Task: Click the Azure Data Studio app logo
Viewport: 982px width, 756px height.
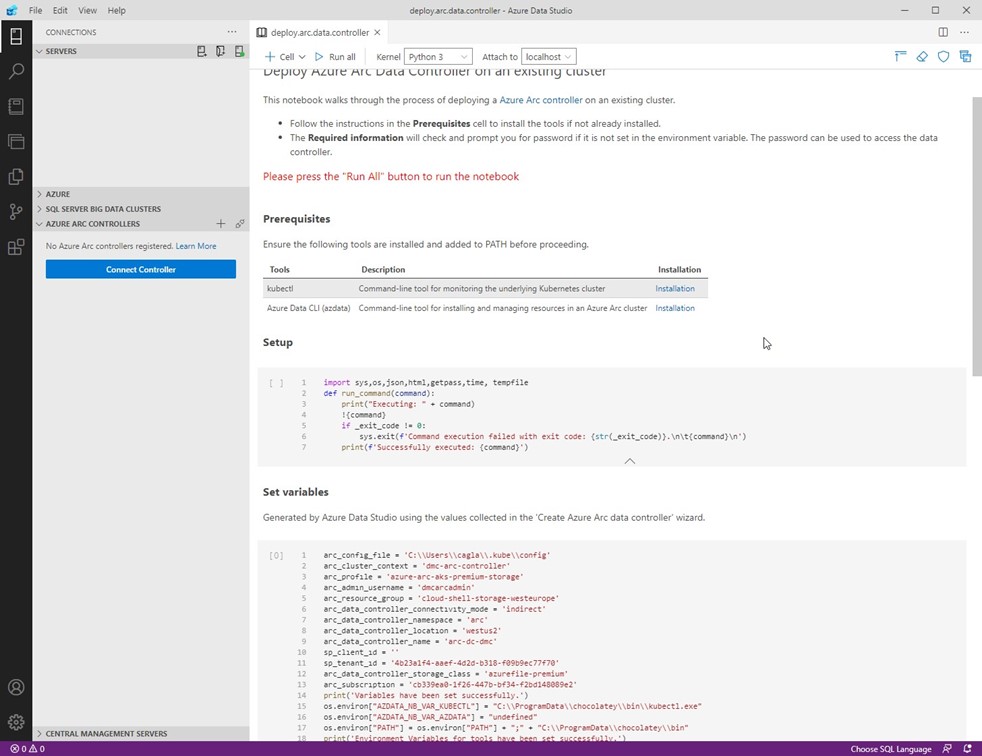Action: 12,10
